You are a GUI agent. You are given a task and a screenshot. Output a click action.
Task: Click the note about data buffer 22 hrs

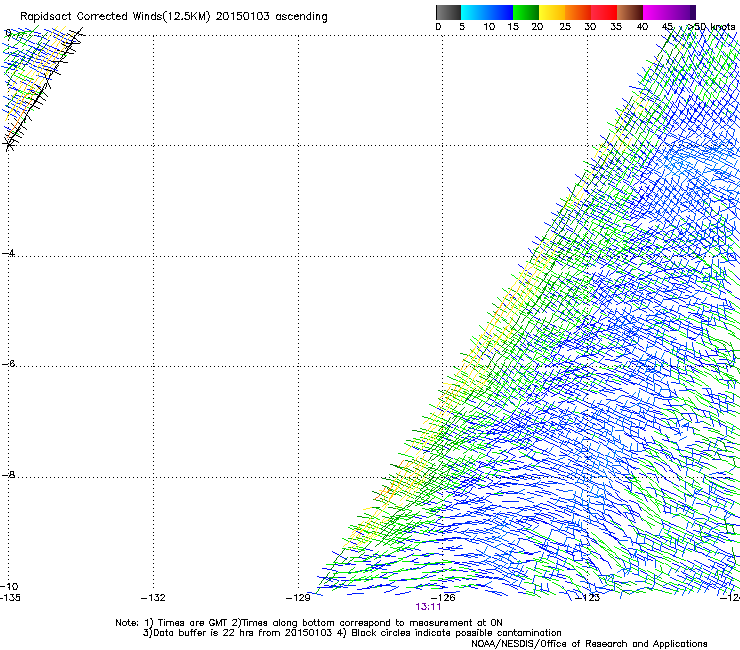tap(237, 633)
